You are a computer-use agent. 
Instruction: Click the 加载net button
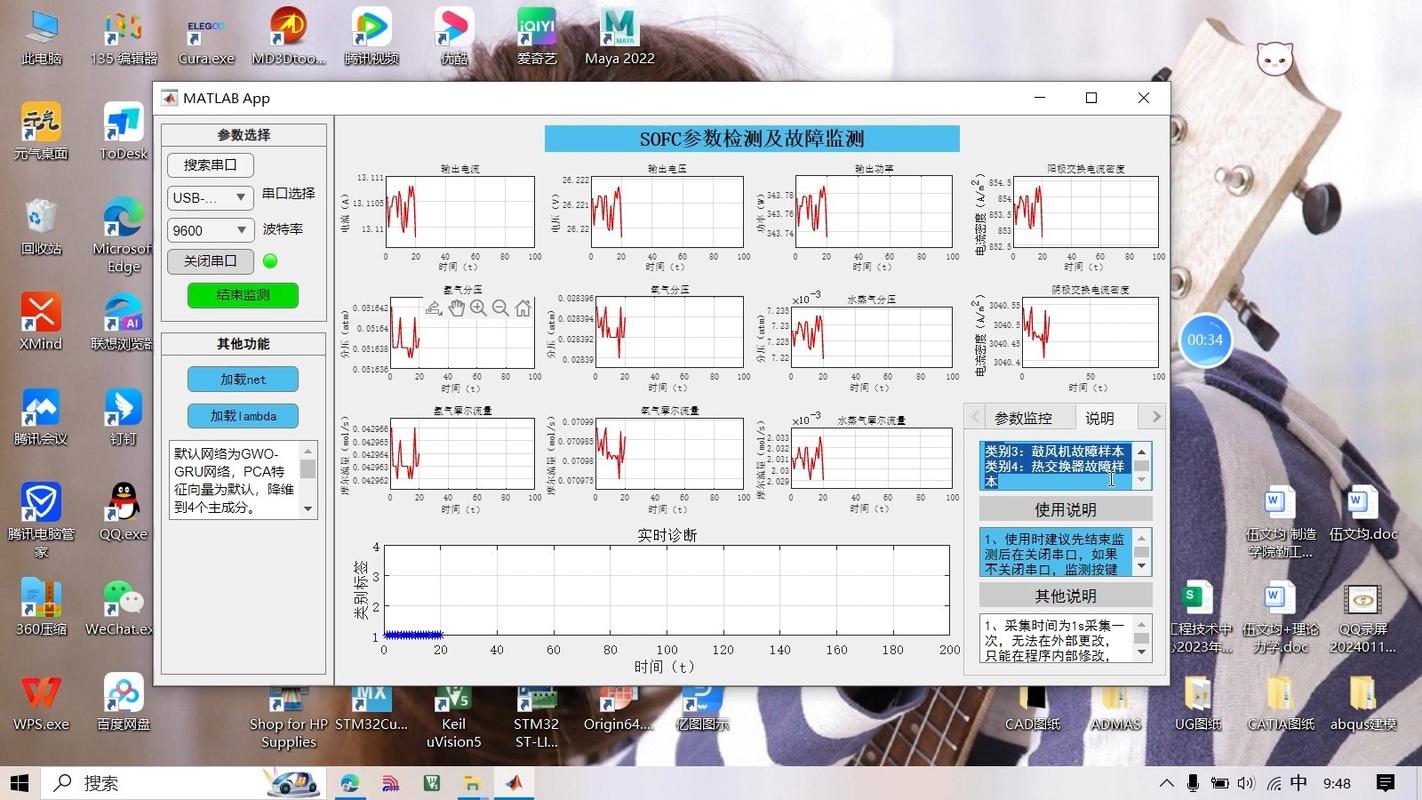243,380
